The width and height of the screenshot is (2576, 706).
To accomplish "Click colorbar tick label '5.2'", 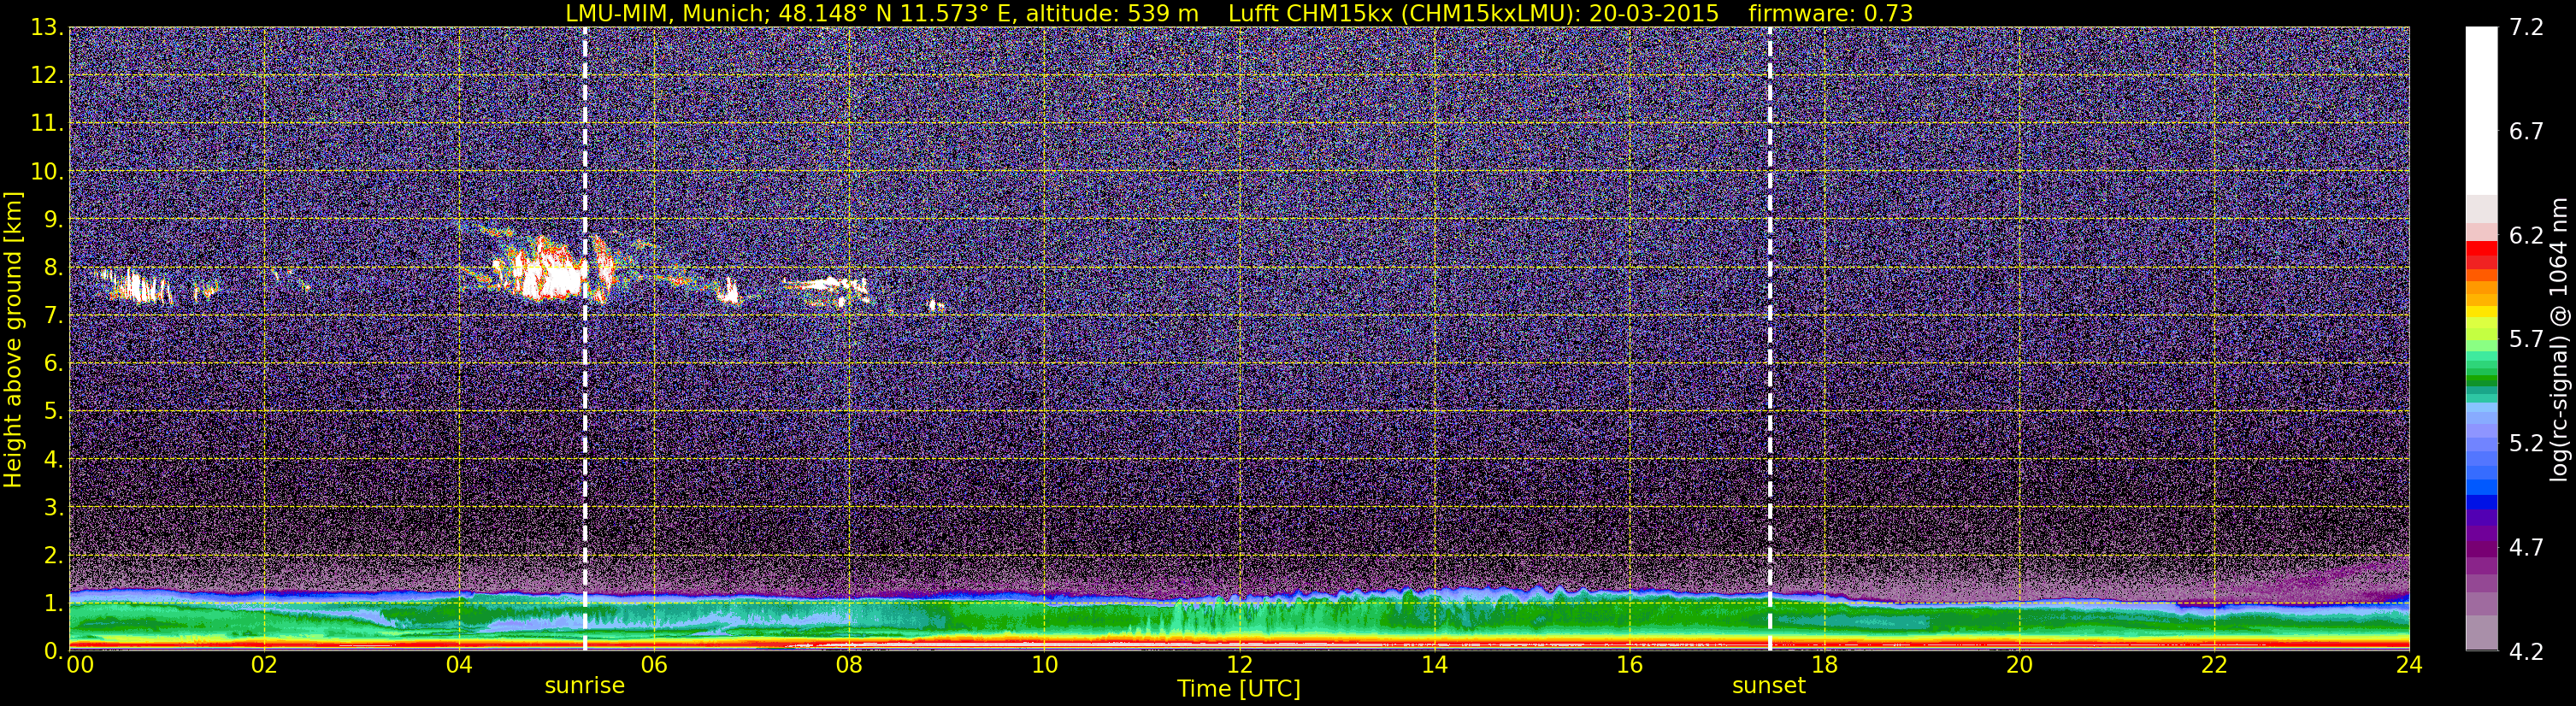I will click(x=2526, y=443).
